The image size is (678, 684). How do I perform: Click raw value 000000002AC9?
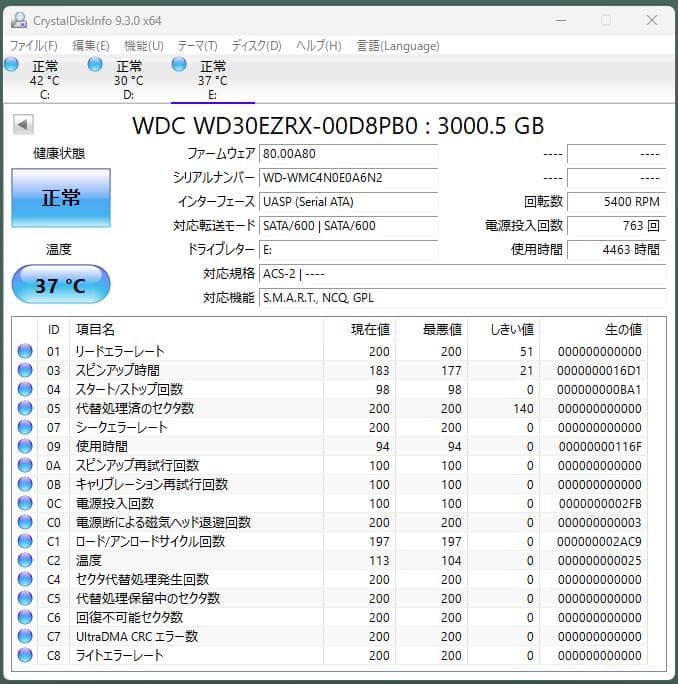coord(599,542)
